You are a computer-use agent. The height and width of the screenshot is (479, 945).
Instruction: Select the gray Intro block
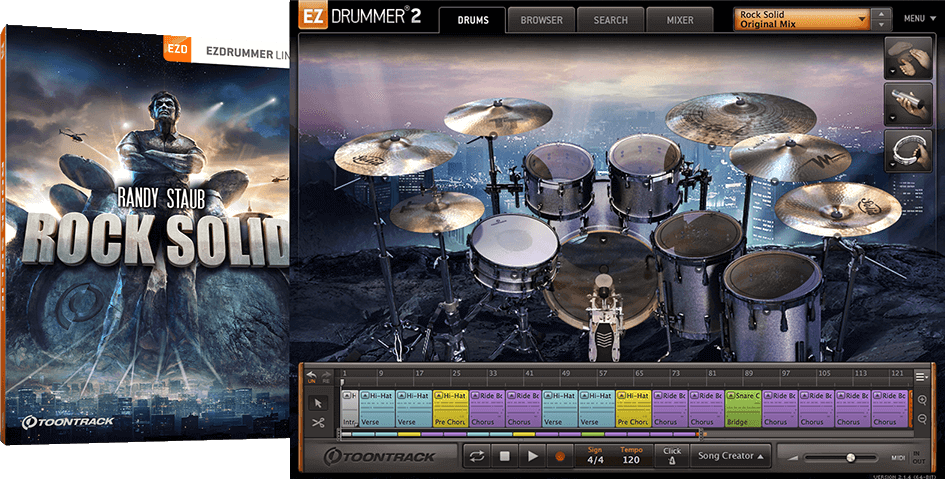pos(350,409)
